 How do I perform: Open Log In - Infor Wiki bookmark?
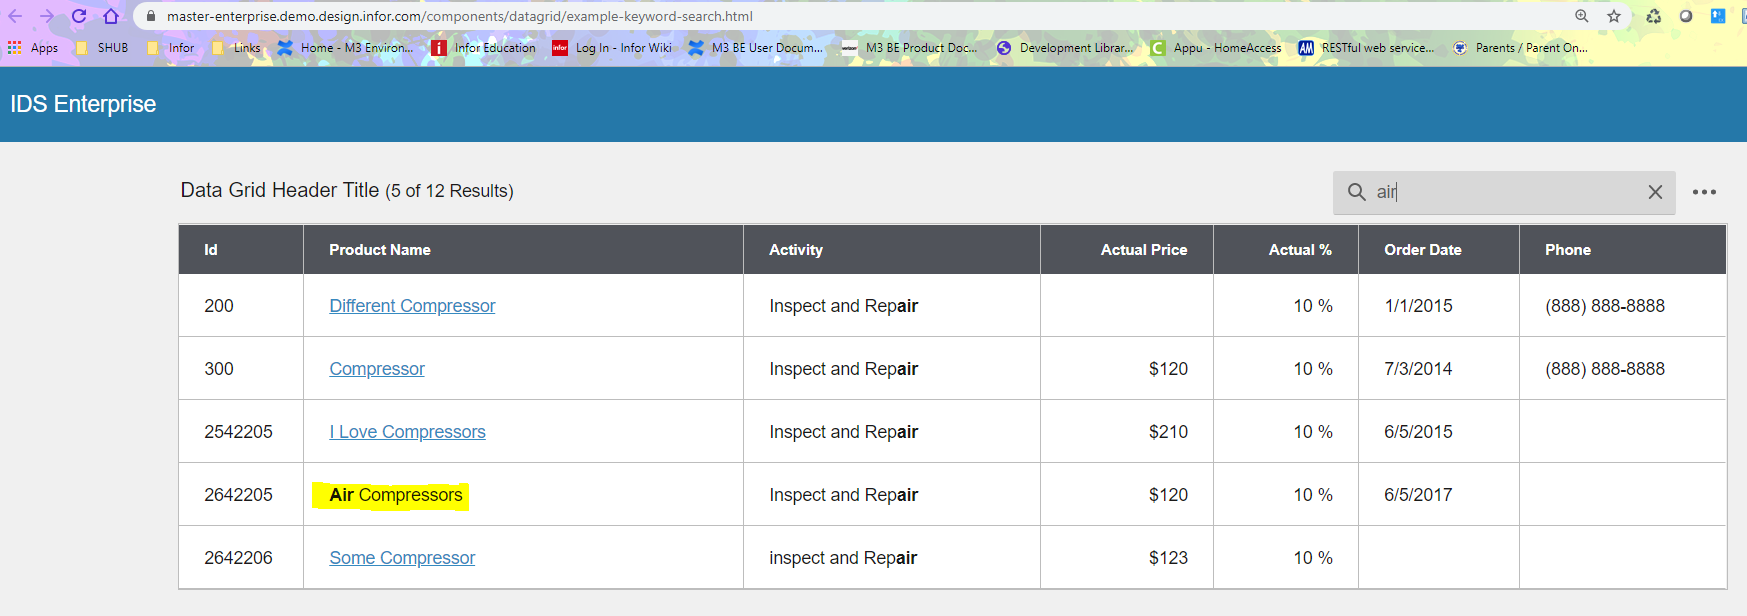[613, 48]
